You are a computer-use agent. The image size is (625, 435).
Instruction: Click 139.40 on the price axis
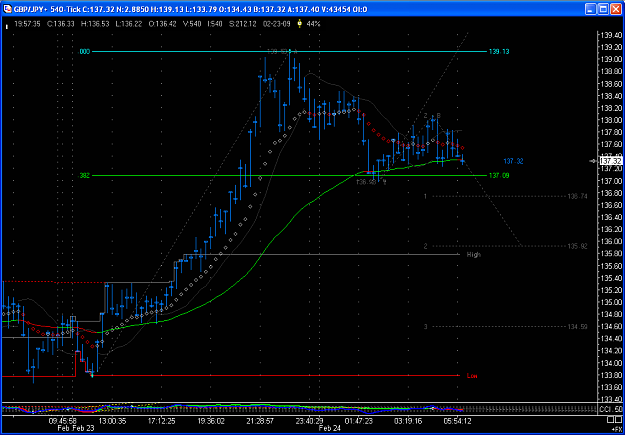(x=611, y=35)
